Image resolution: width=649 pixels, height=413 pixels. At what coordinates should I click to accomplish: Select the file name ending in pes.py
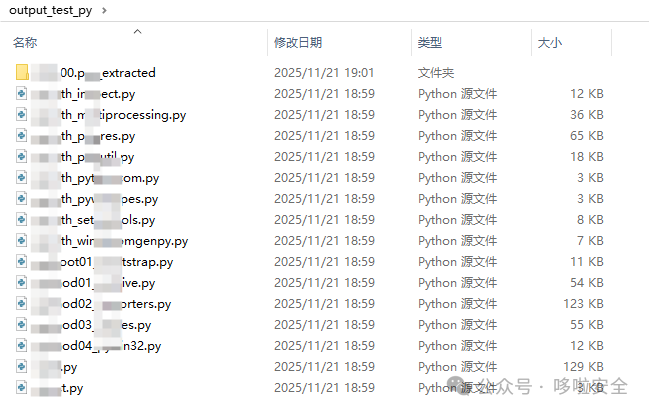[109, 199]
